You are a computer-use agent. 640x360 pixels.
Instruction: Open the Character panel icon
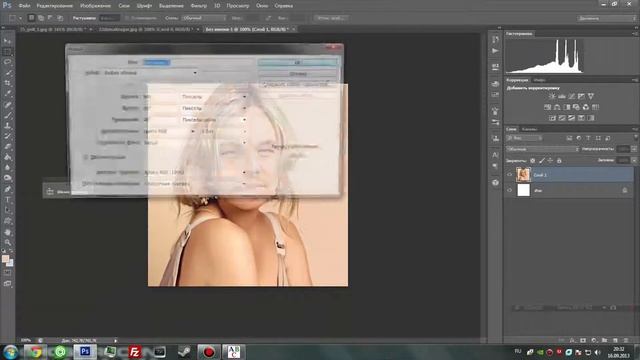495,155
